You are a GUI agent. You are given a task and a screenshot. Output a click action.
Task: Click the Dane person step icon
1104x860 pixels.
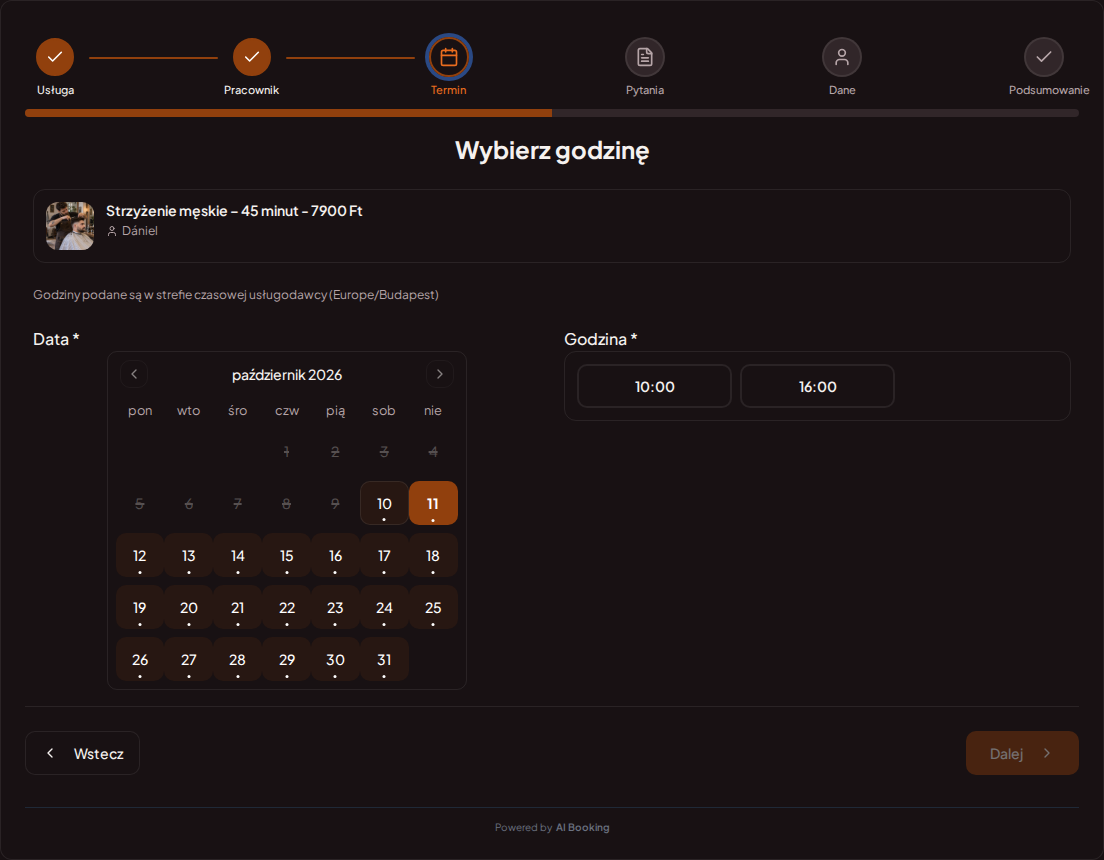point(842,57)
